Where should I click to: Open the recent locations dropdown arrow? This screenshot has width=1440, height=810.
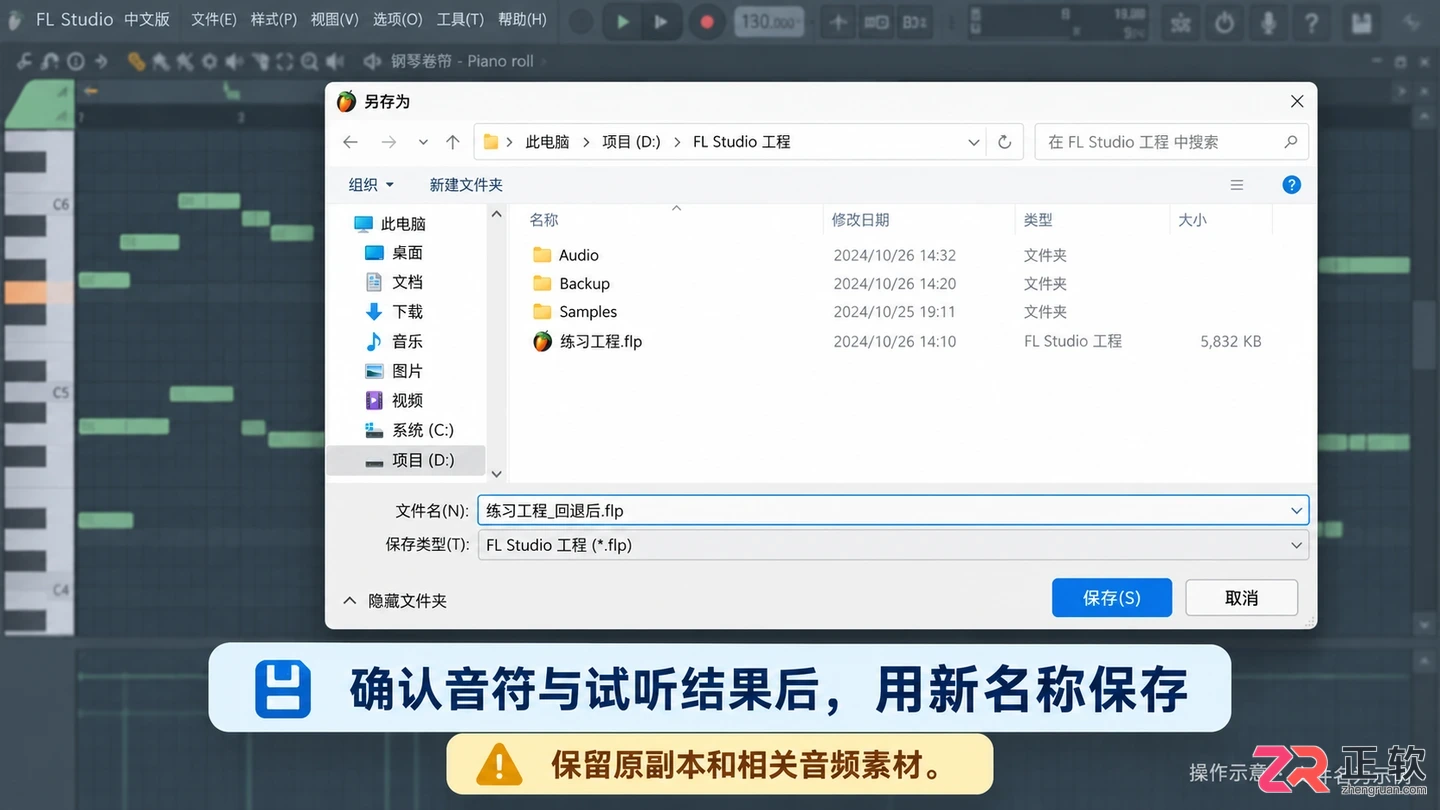coord(423,142)
